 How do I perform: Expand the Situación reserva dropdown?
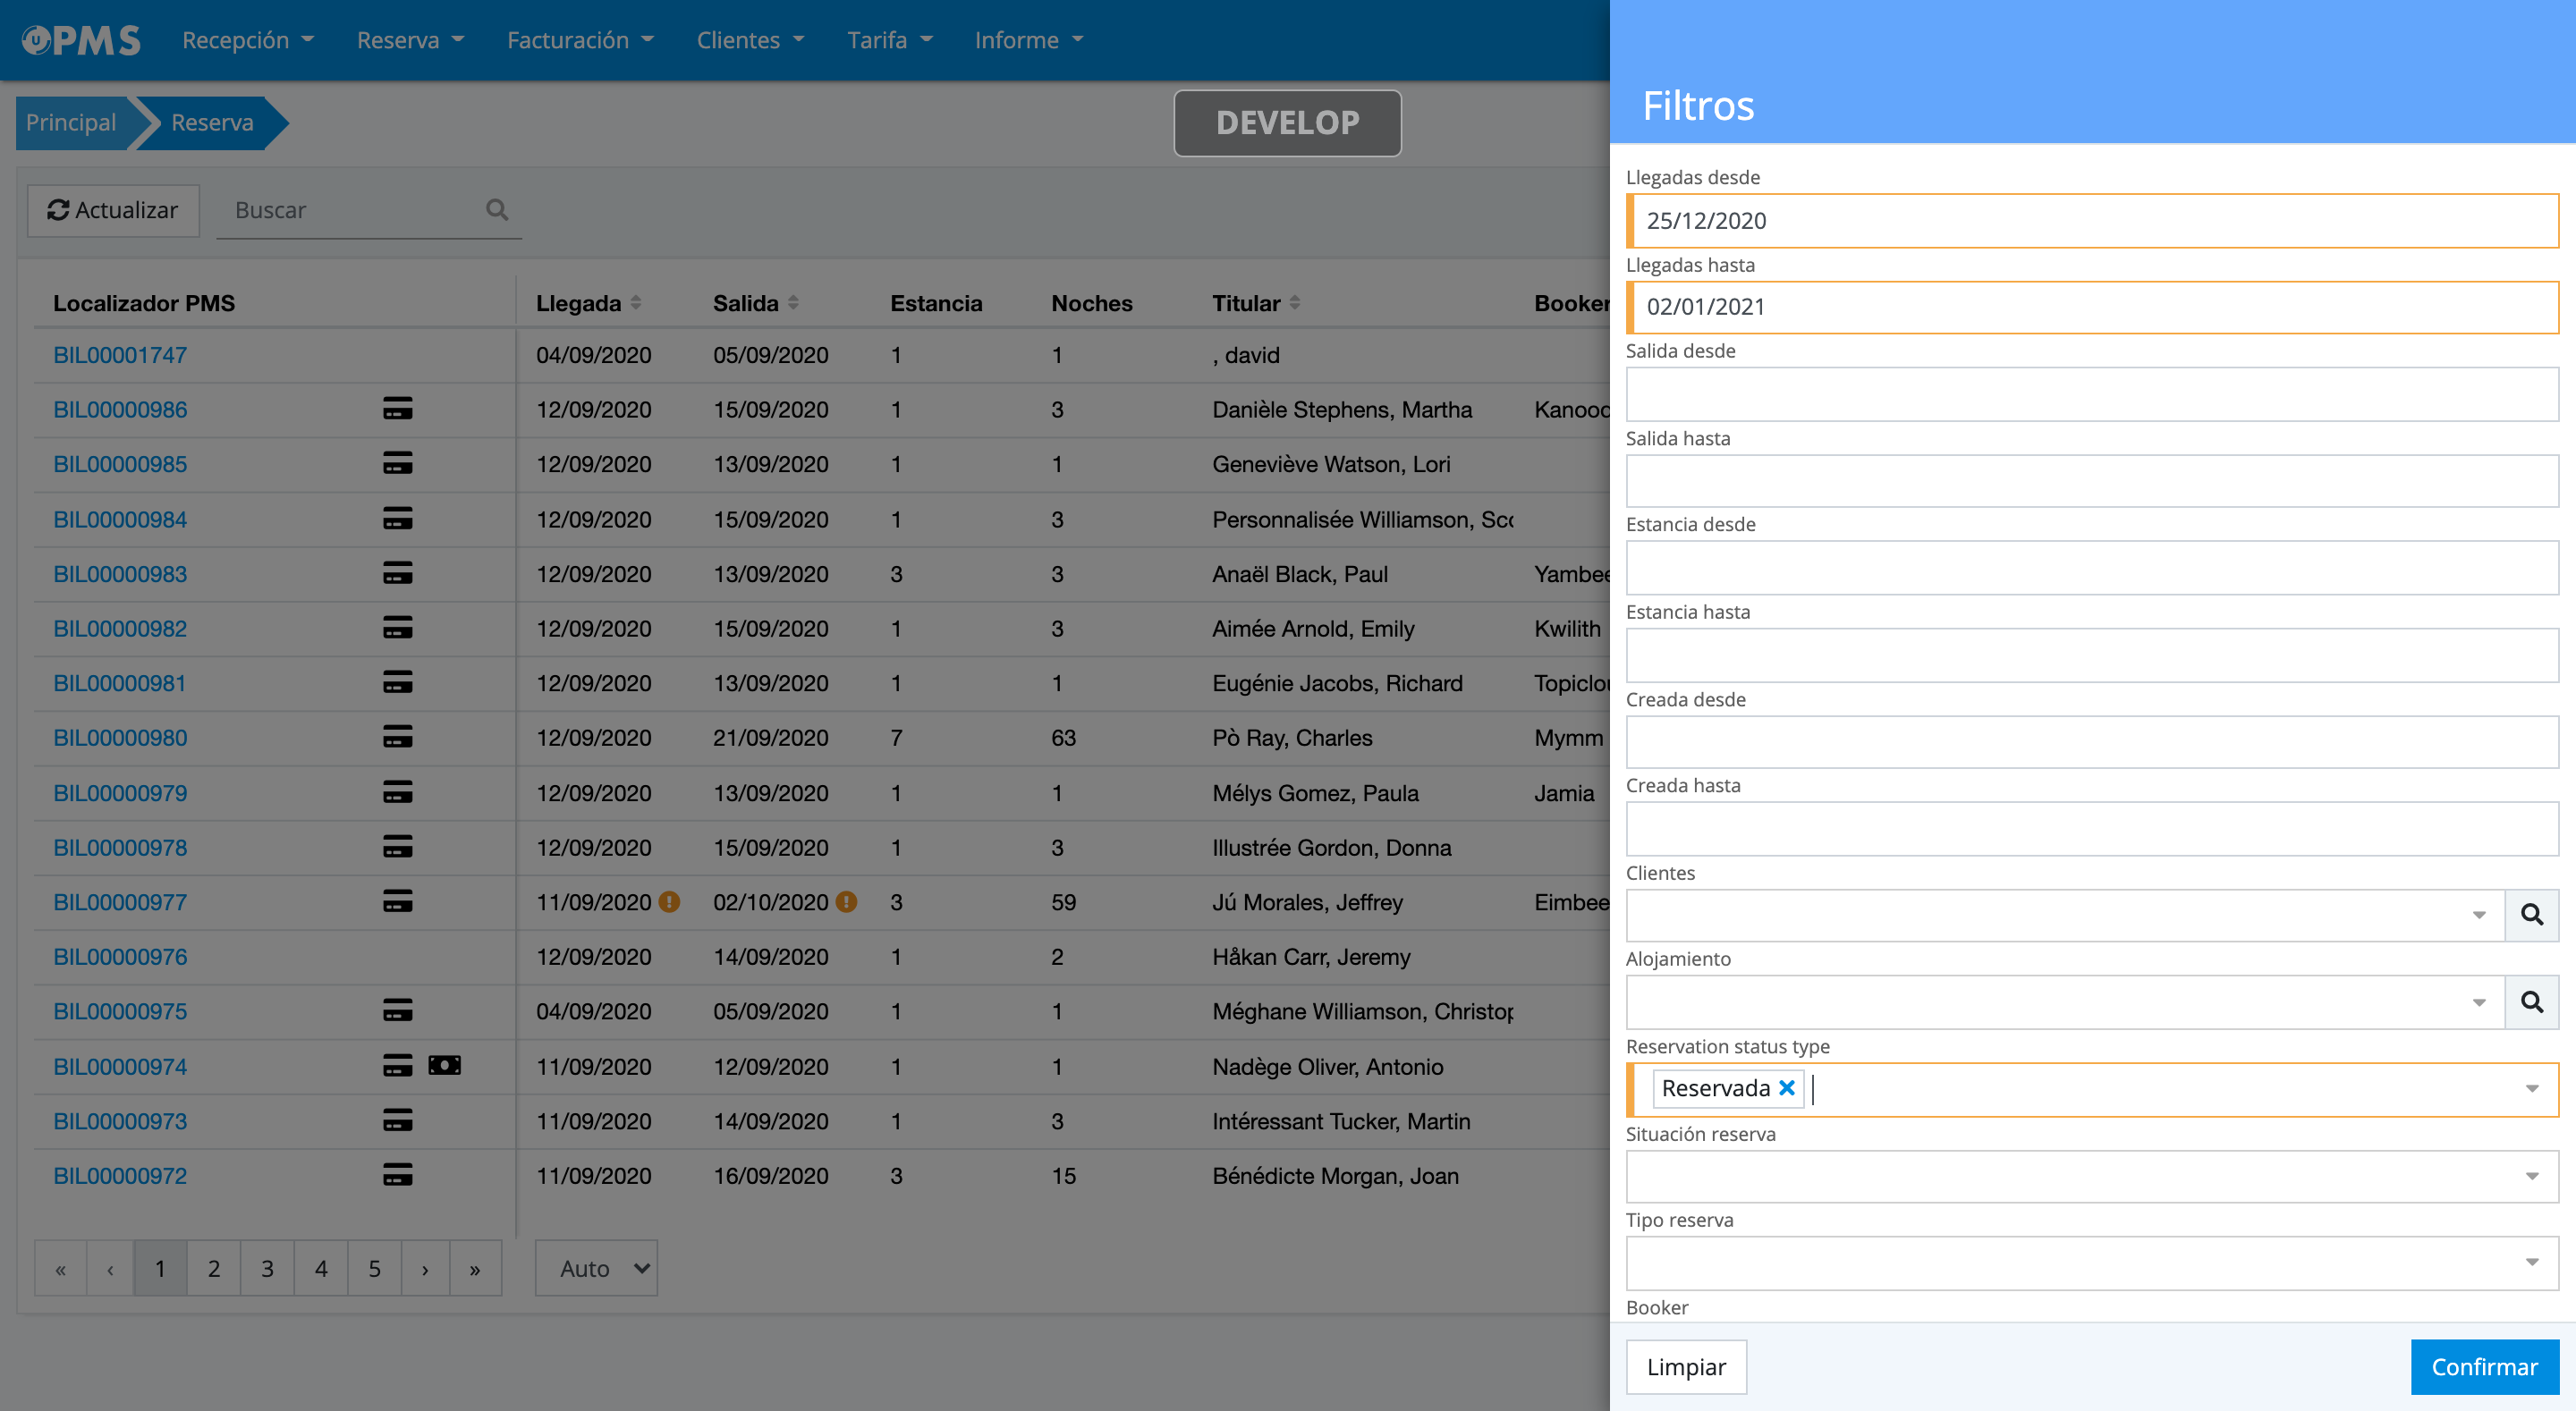click(2531, 1176)
